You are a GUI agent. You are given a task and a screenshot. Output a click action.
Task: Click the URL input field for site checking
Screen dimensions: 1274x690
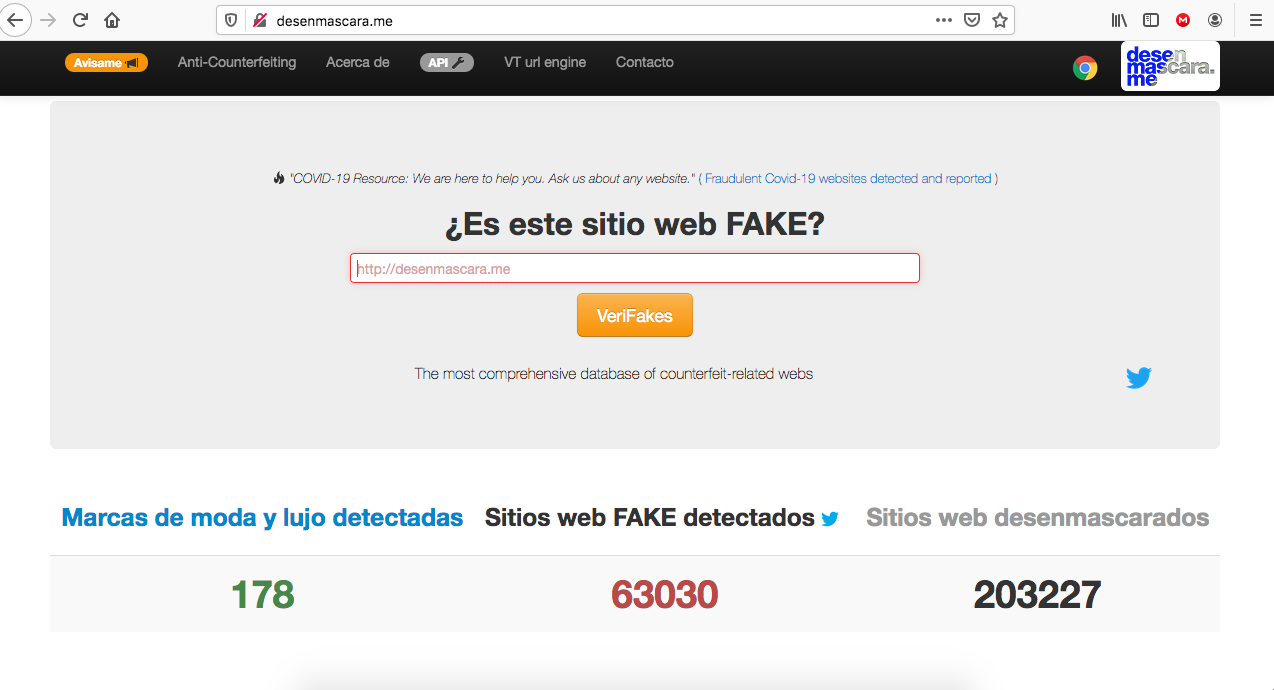(x=634, y=268)
